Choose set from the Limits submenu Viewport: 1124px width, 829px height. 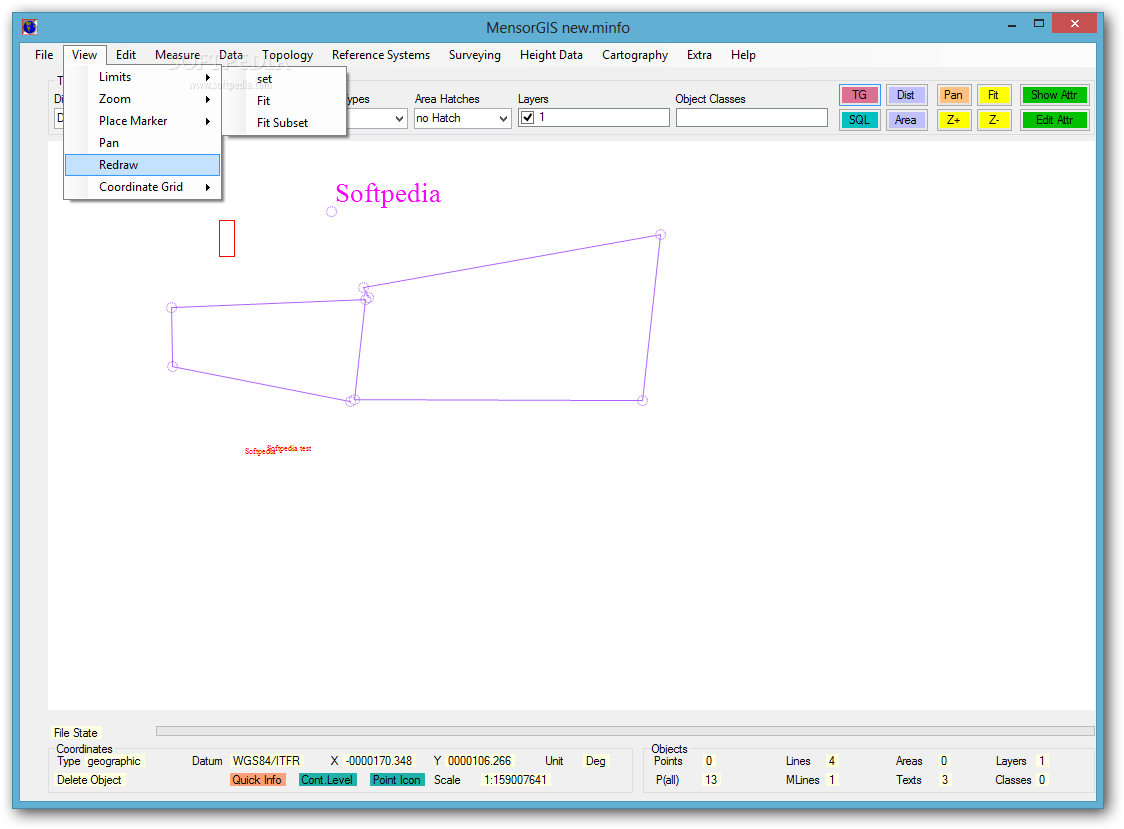click(284, 79)
